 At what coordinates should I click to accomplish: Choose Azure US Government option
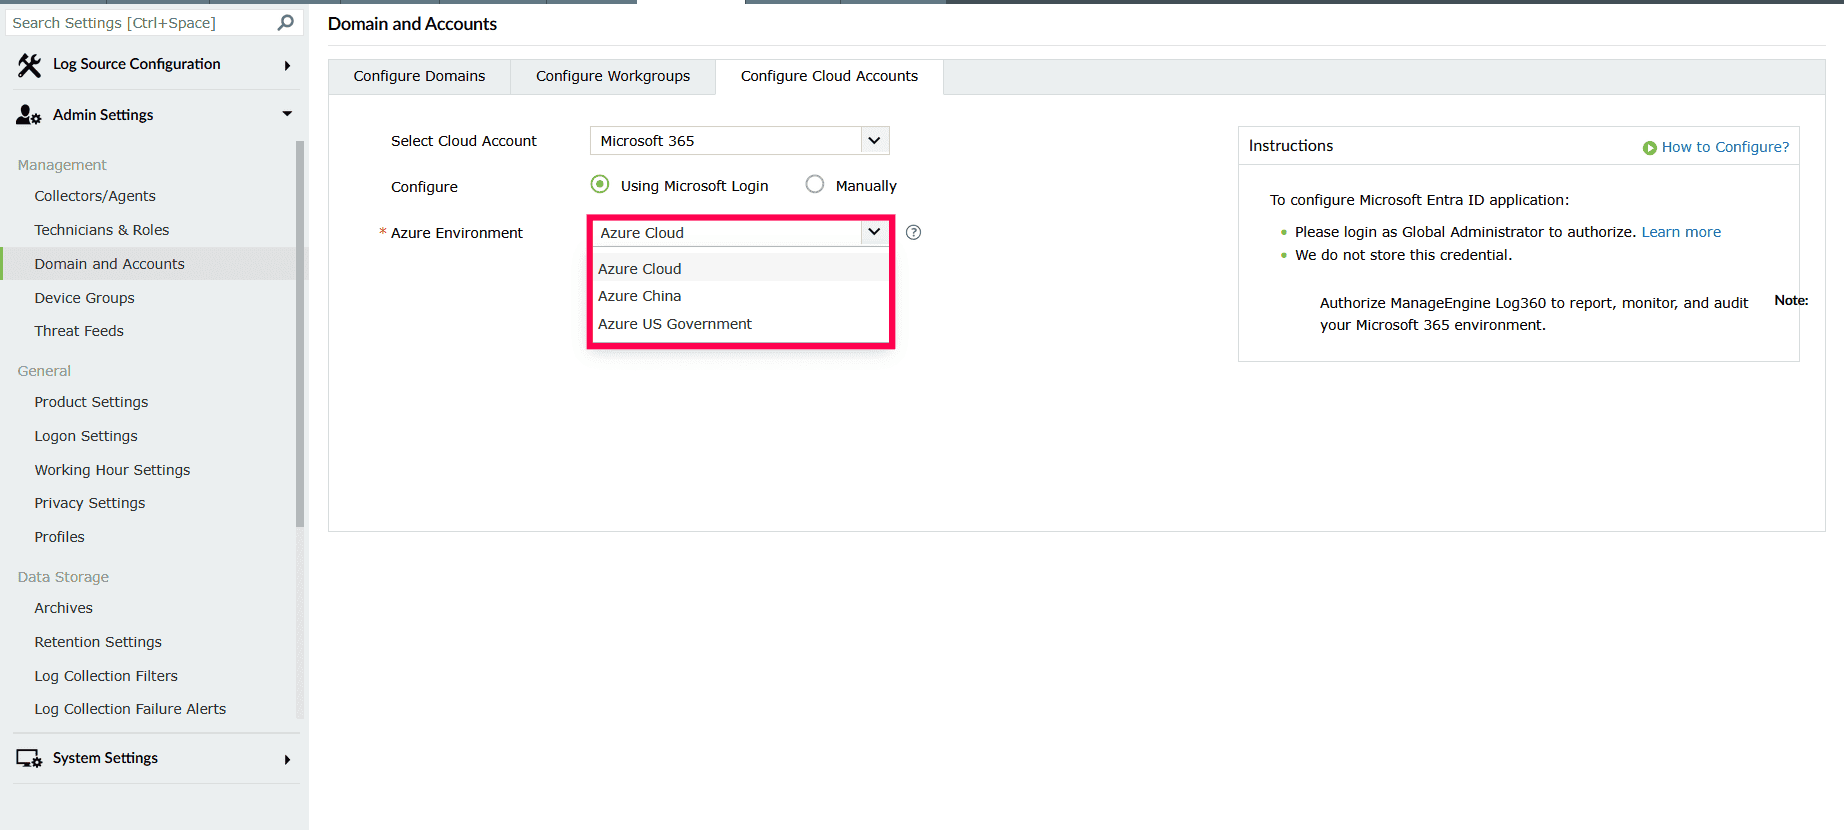click(740, 324)
